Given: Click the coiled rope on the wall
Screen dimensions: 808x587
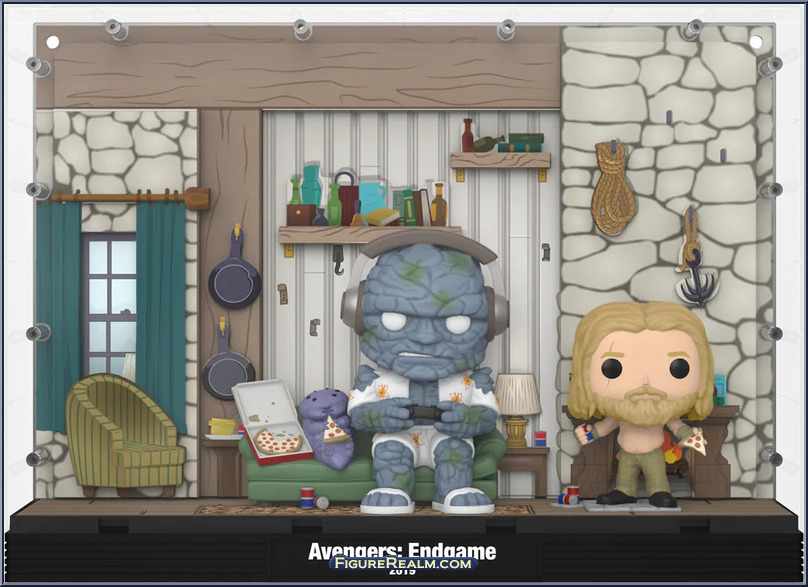Looking at the screenshot, I should click(613, 188).
